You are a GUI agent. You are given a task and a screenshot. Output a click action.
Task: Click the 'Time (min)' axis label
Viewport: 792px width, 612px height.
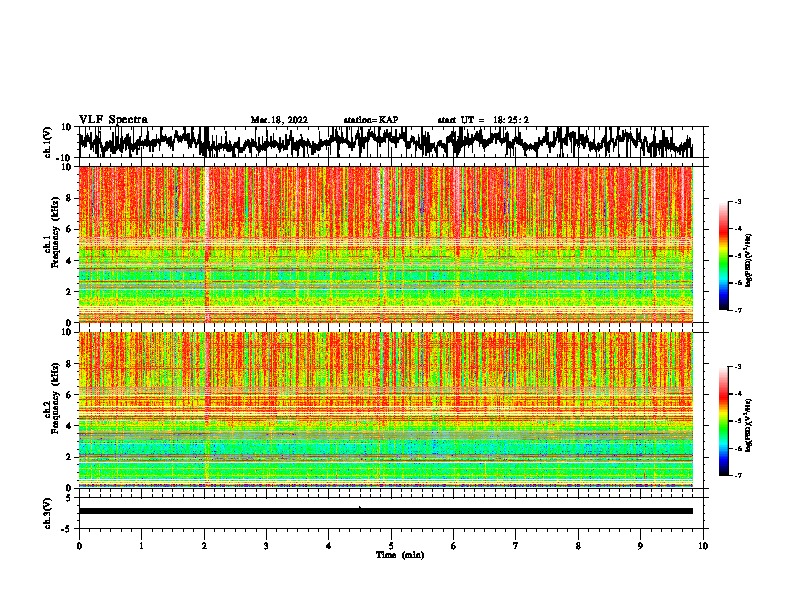point(400,555)
